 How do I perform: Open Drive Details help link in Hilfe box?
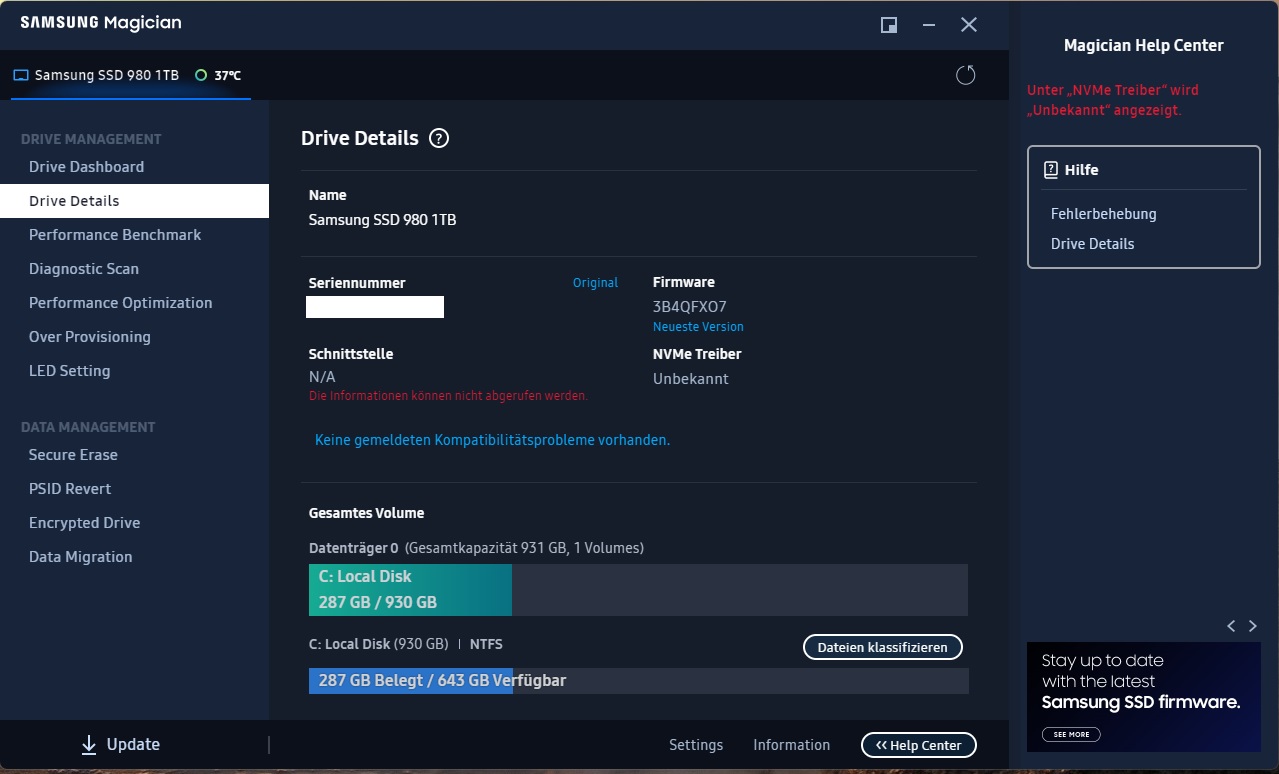1092,244
